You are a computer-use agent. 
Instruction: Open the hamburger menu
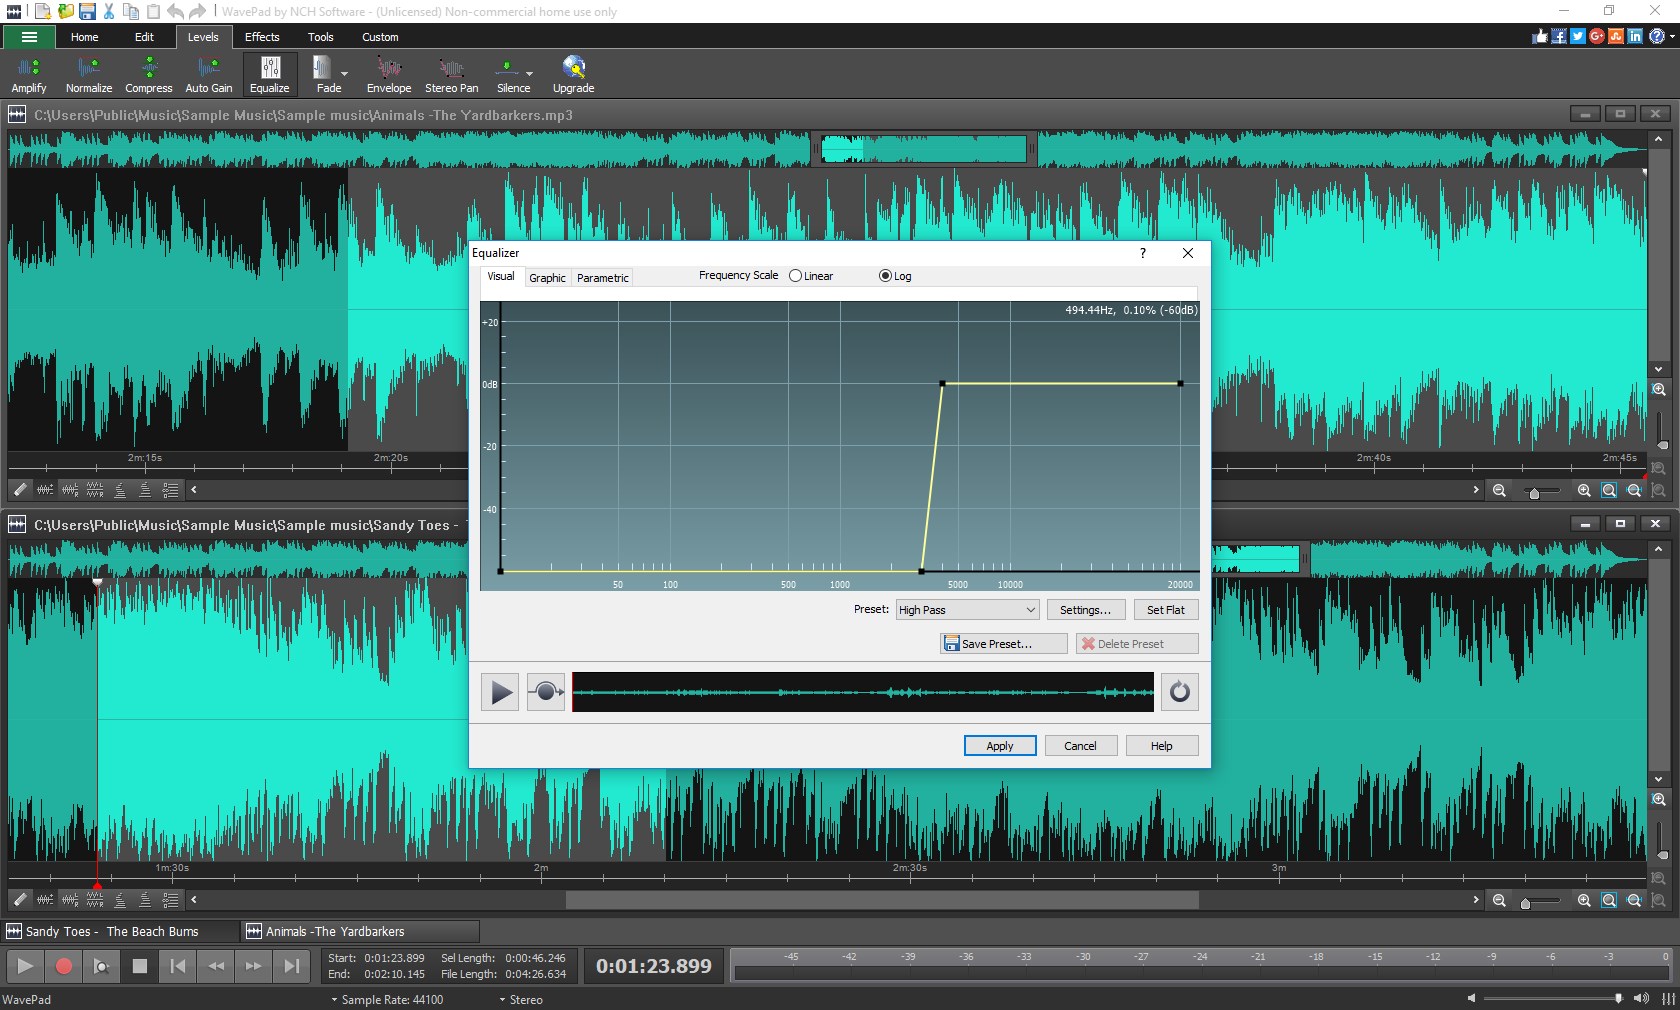point(28,37)
